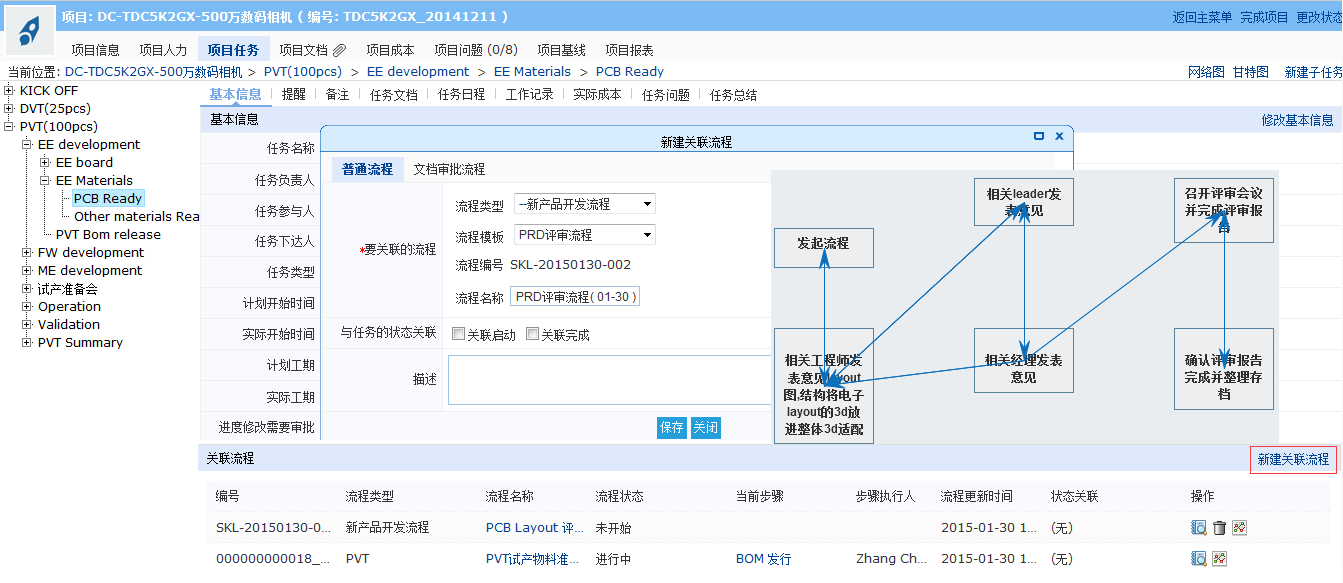Open the 流程模板 dropdown showing PRD评审流程
The image size is (1343, 583).
pos(584,235)
